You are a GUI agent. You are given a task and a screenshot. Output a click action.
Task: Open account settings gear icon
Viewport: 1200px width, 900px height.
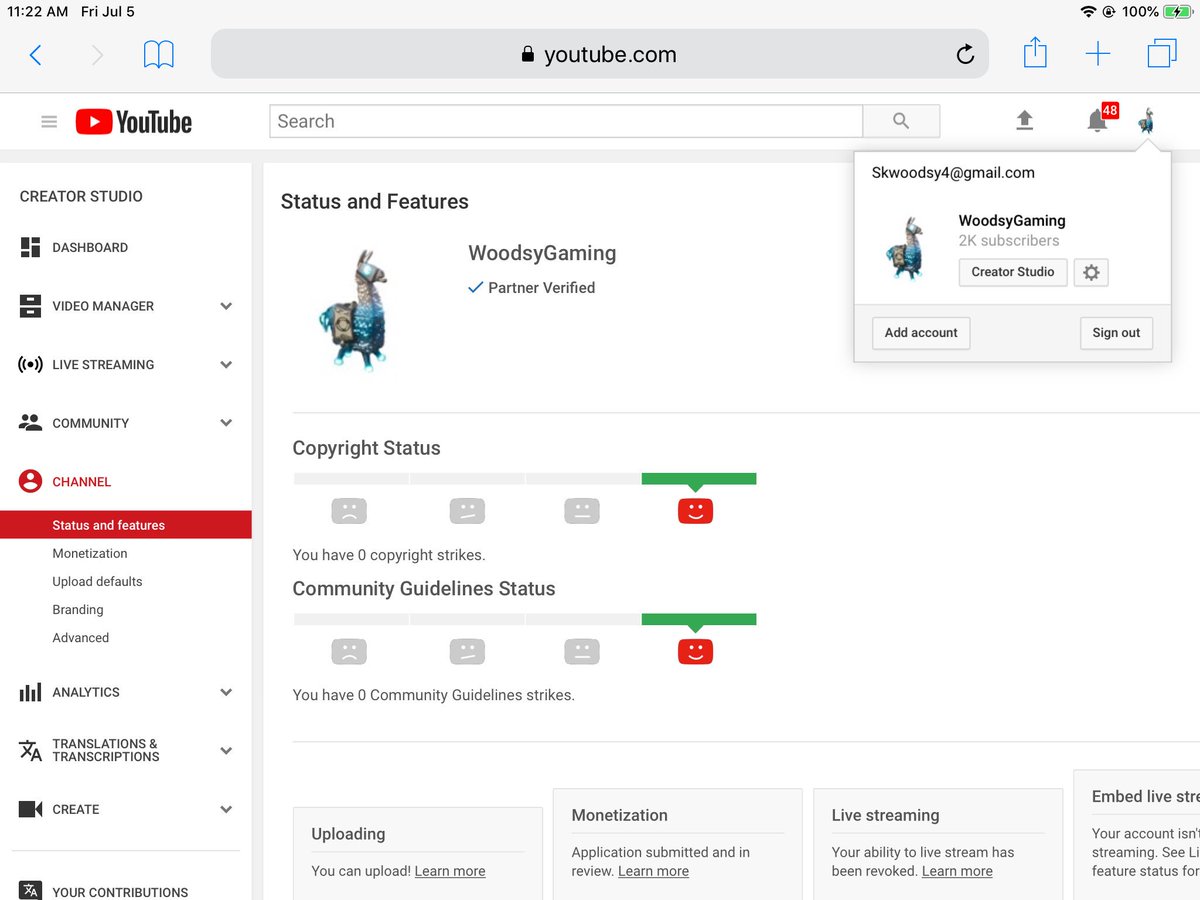click(x=1091, y=272)
